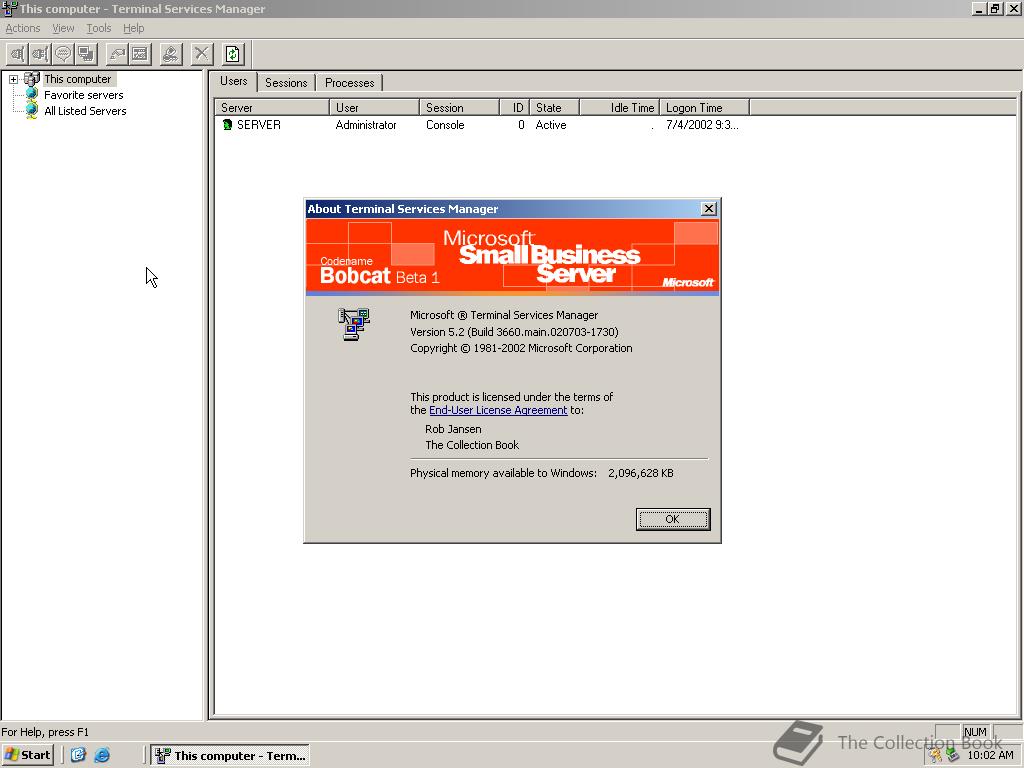Click the This computer tree icon
This screenshot has width=1024, height=768.
coord(32,79)
